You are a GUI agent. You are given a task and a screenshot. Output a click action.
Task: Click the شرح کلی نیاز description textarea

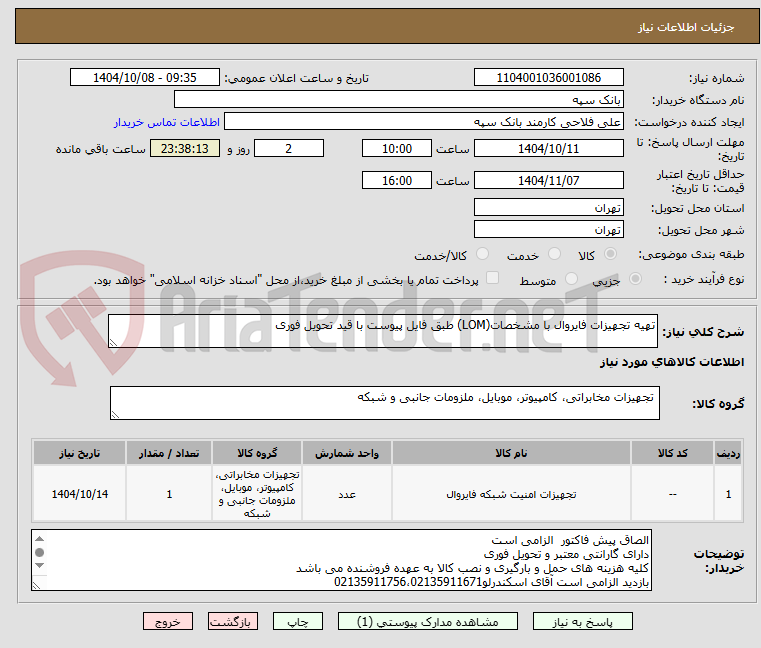(x=383, y=331)
